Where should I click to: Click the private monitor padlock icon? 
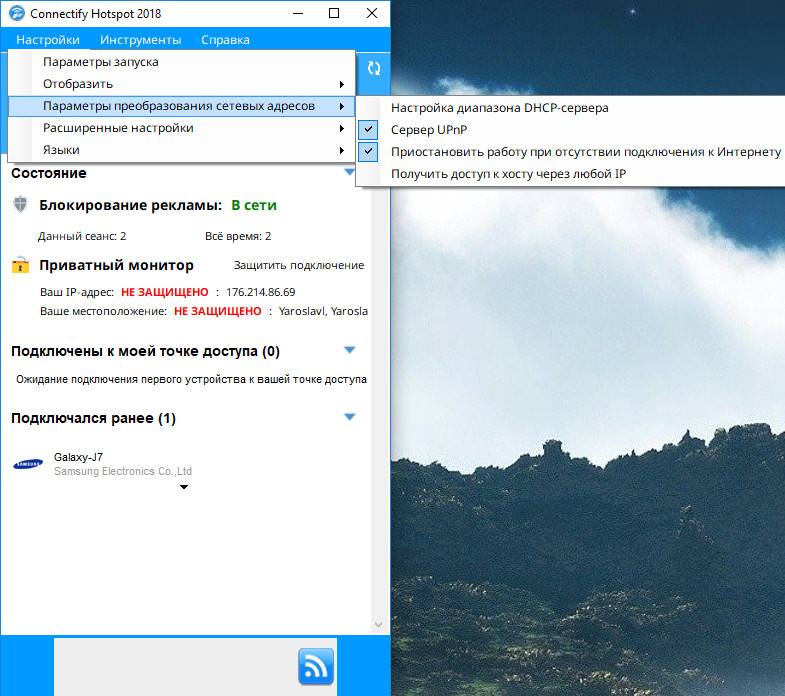coord(21,265)
